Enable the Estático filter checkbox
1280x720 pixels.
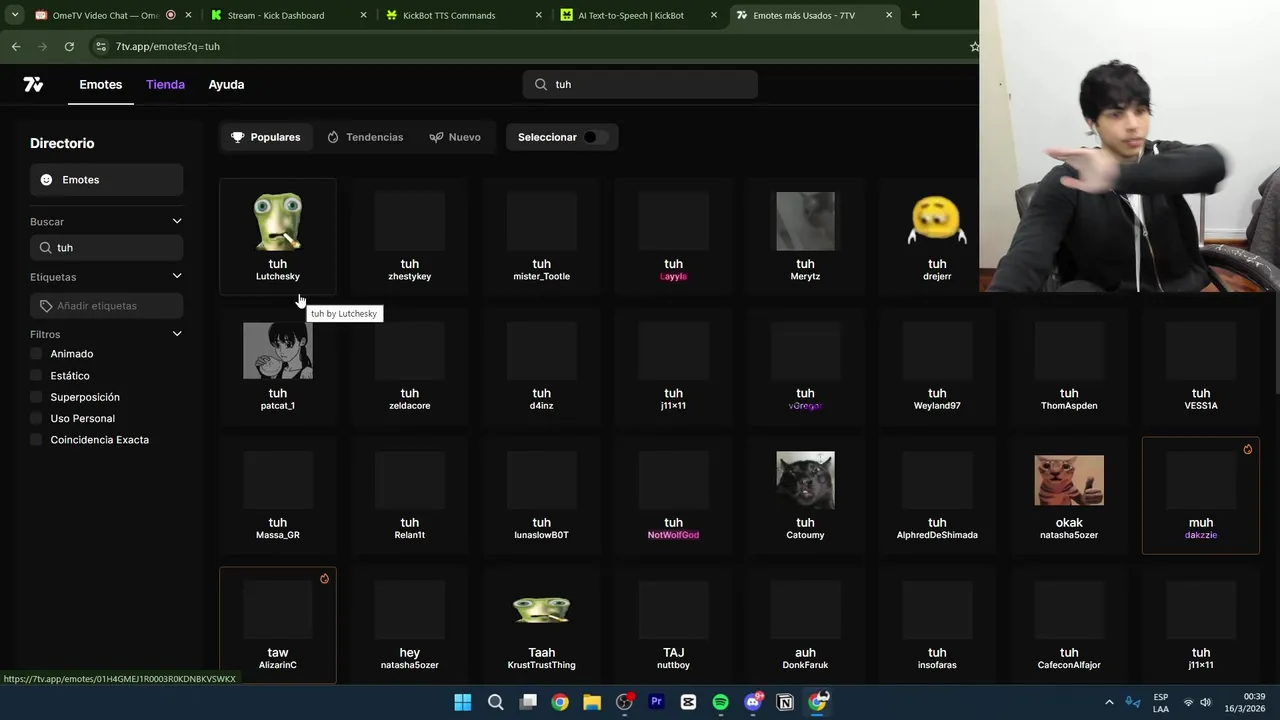point(36,376)
